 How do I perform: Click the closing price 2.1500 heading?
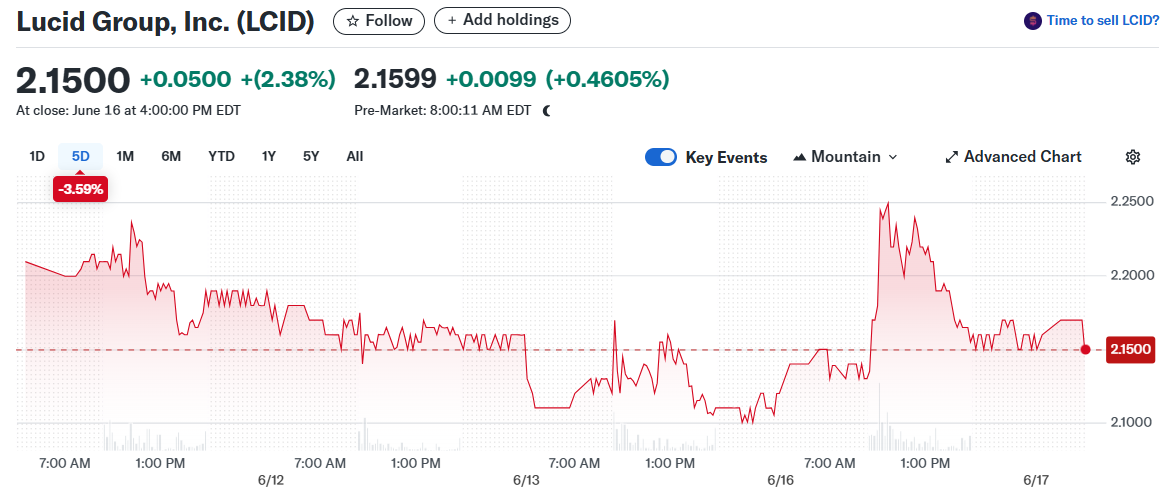(73, 79)
